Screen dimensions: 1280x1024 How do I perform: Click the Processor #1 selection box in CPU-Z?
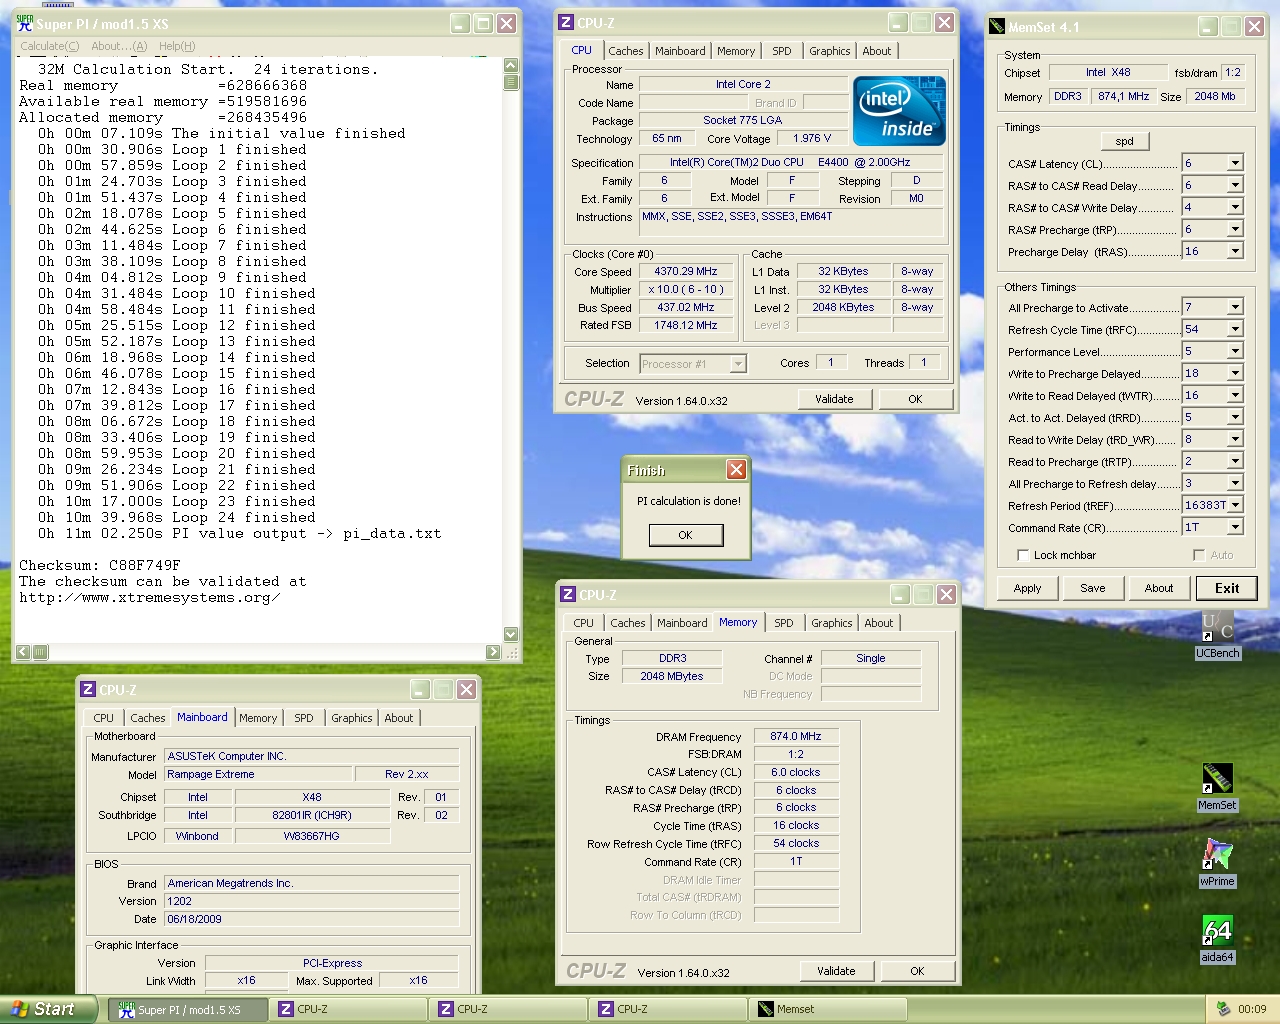coord(692,364)
